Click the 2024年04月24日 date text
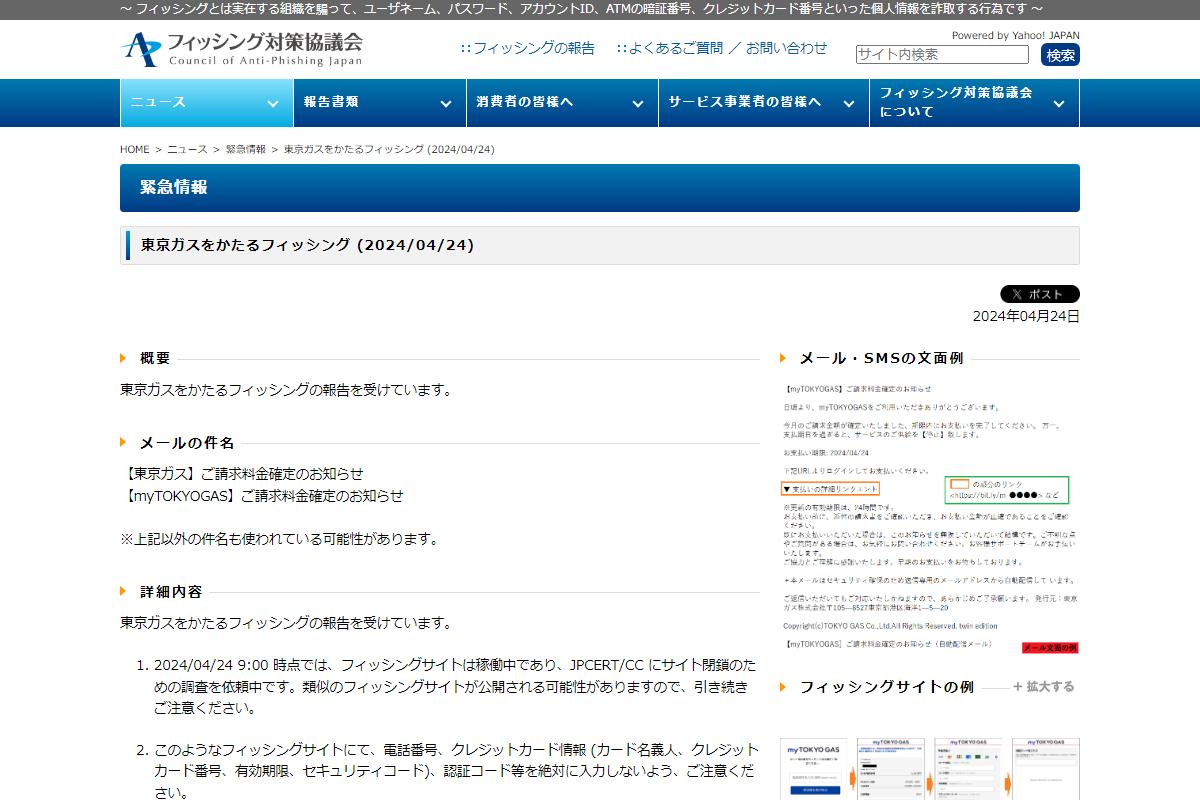 [1026, 316]
